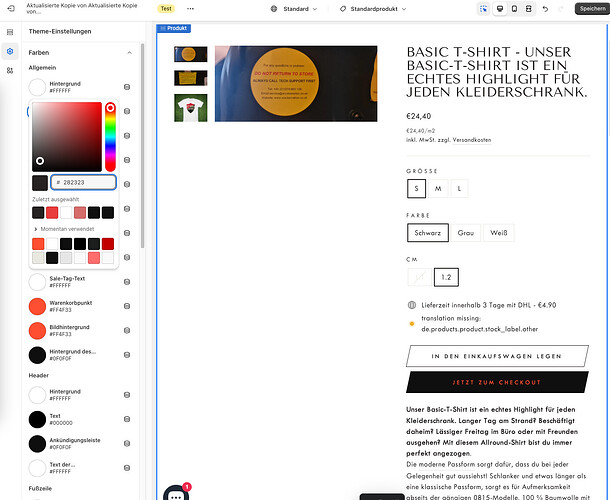The height and width of the screenshot is (500, 610).
Task: Pick the dark red currently used swatch
Action: 108,244
